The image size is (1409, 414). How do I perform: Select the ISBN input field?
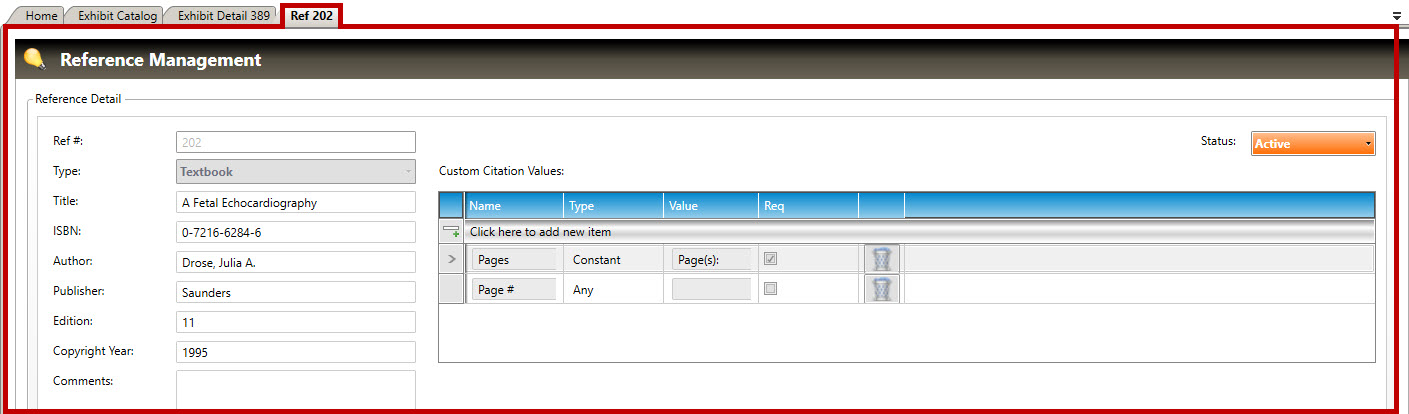(x=295, y=232)
